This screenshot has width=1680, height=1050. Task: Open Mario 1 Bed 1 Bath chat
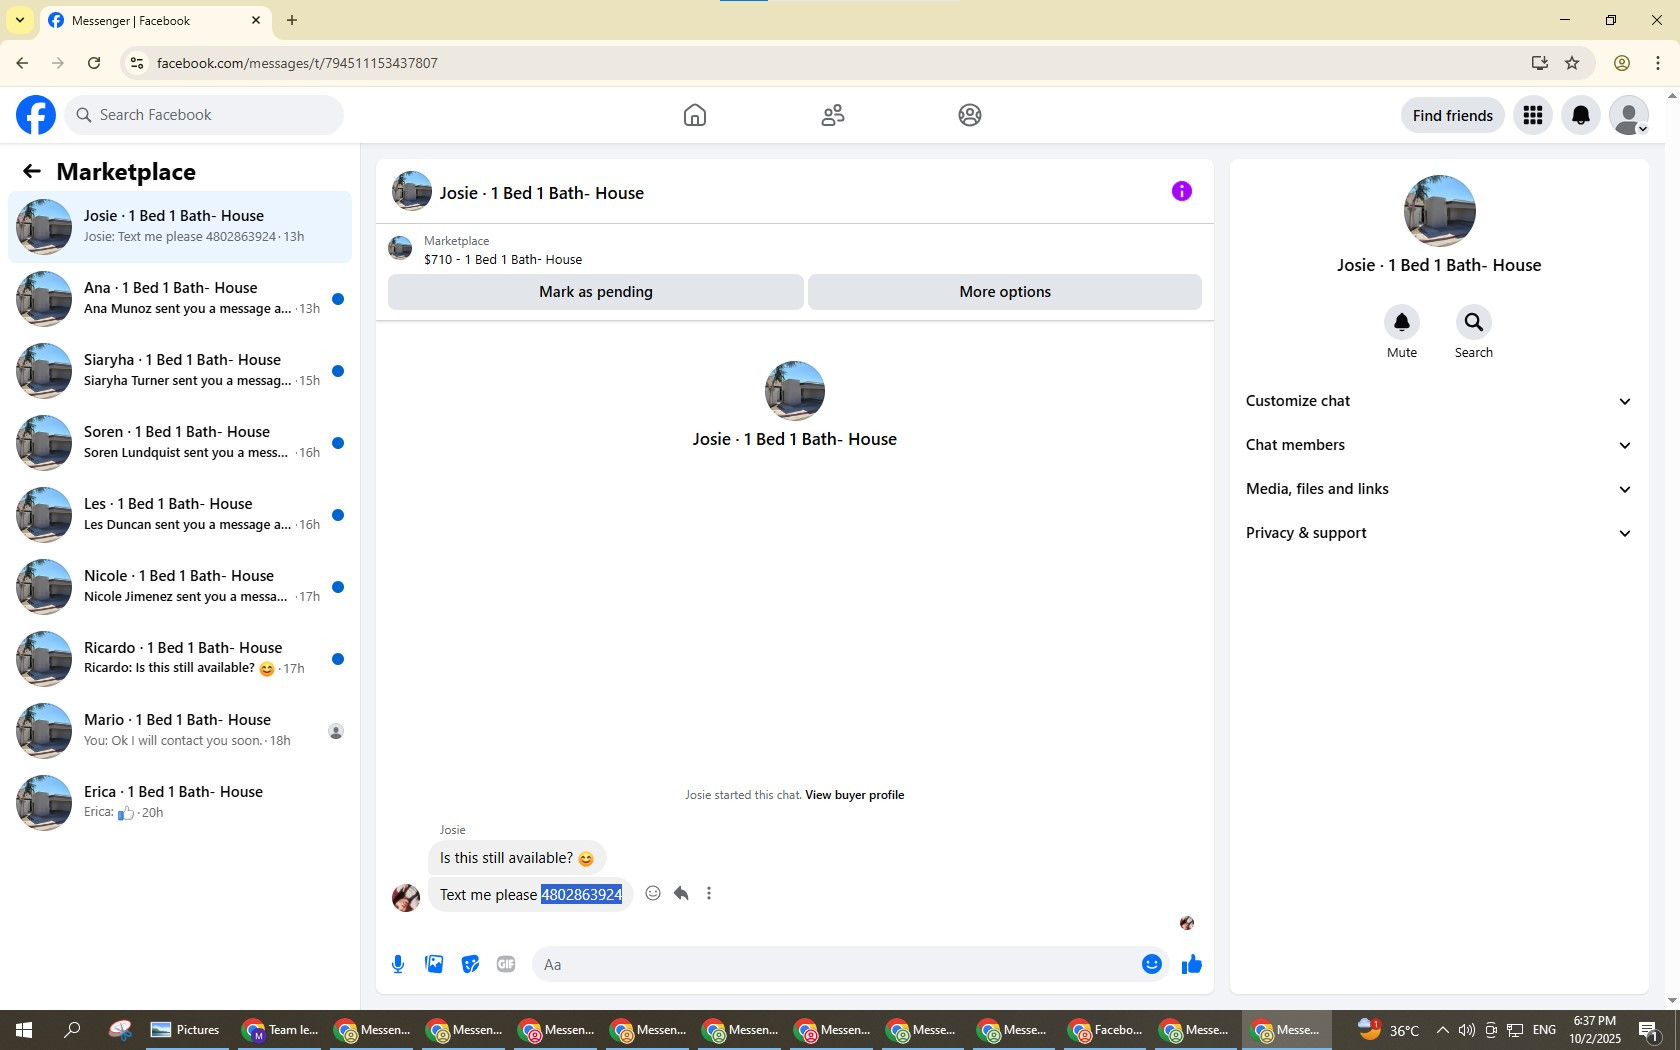click(180, 730)
